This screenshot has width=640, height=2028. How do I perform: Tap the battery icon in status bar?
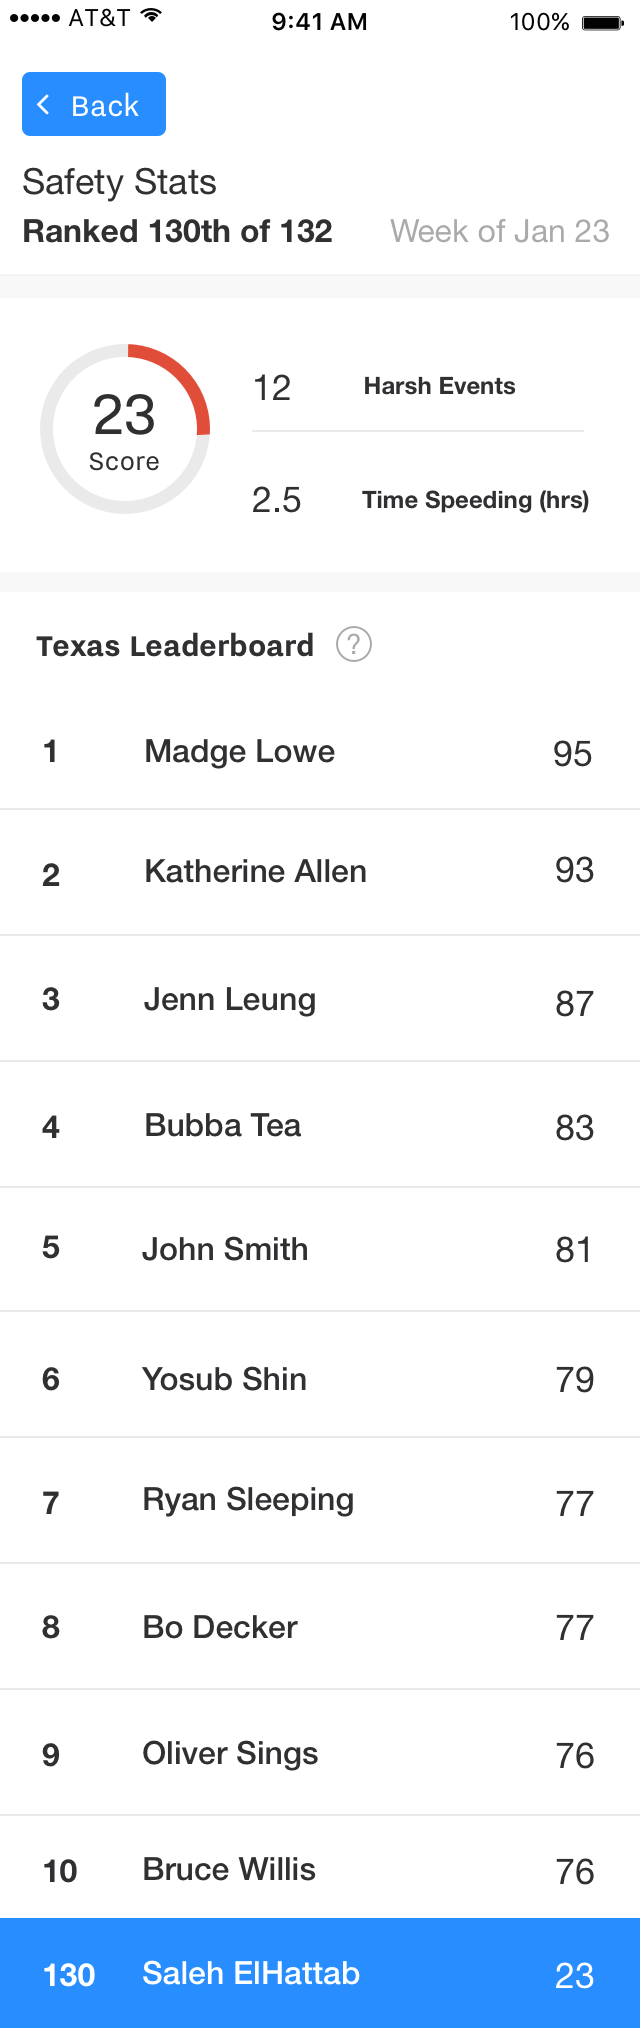pyautogui.click(x=603, y=22)
